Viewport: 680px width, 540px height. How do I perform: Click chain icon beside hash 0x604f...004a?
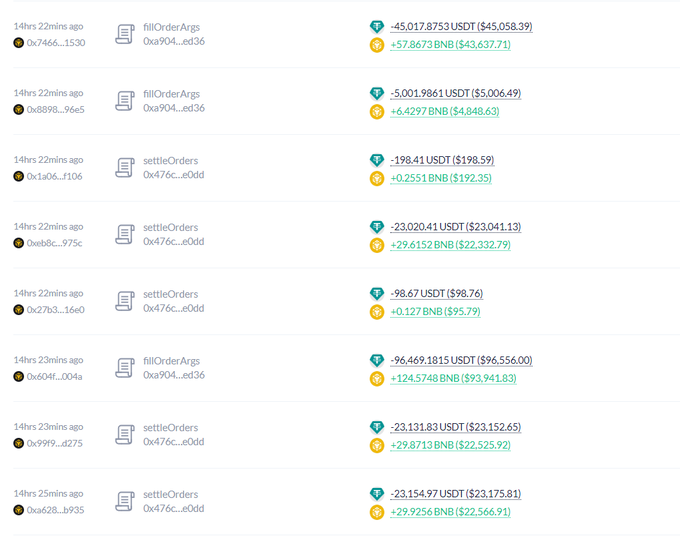(x=19, y=376)
